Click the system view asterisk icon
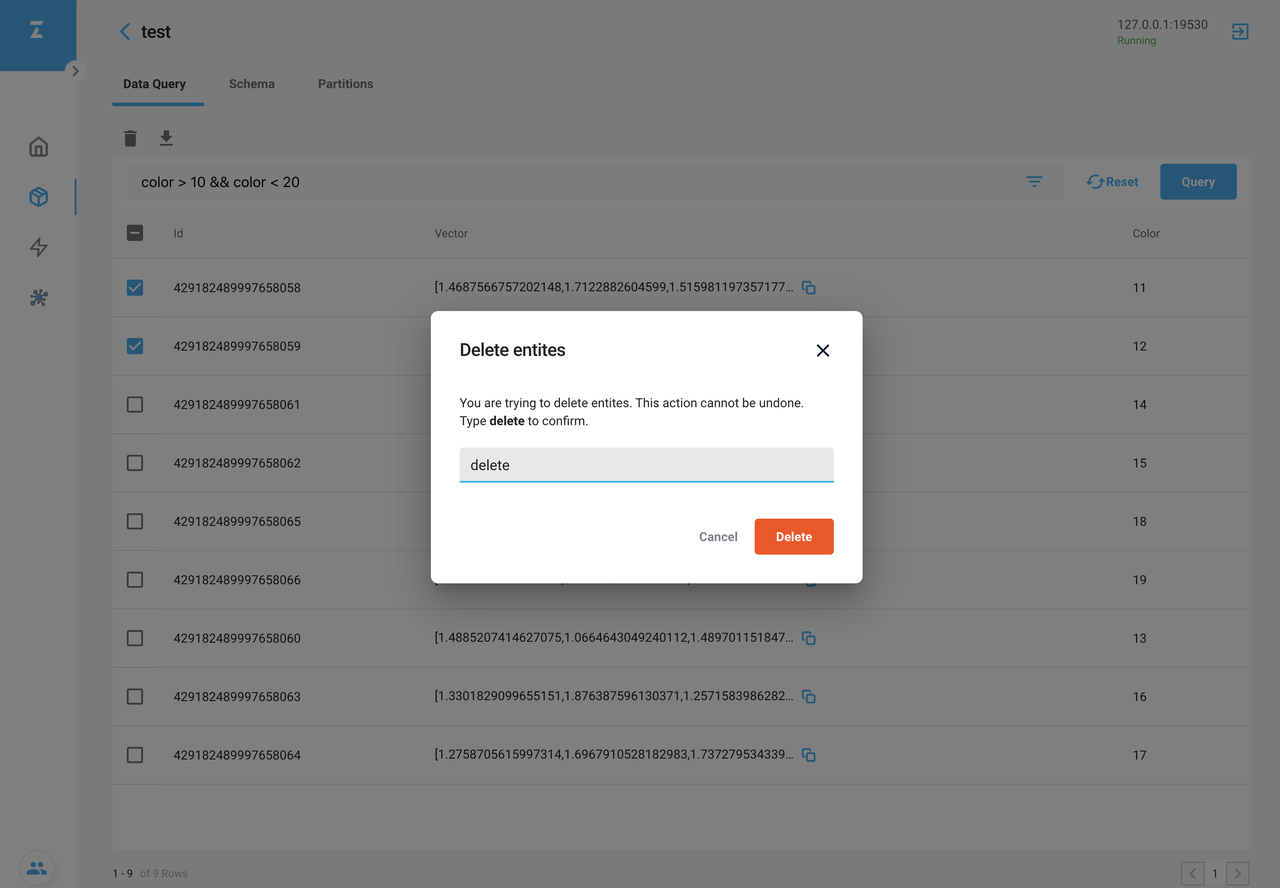The height and width of the screenshot is (888, 1280). (38, 298)
